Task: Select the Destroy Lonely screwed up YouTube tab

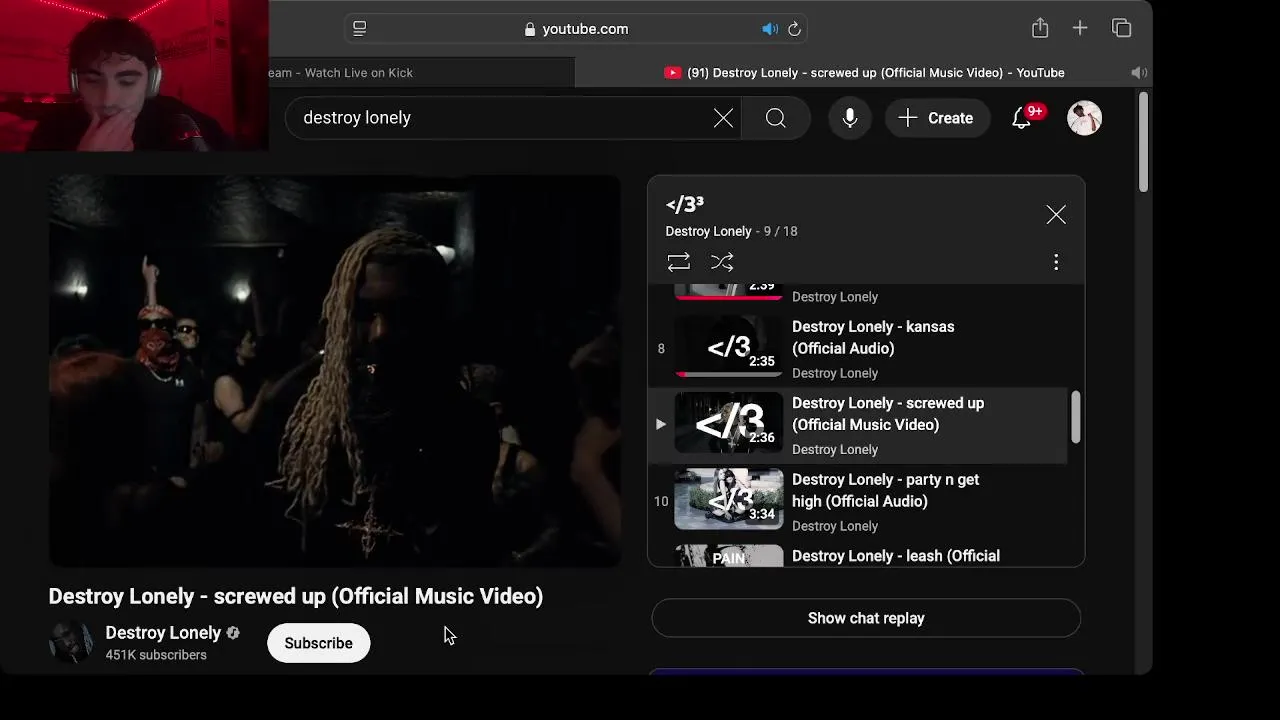Action: [864, 72]
